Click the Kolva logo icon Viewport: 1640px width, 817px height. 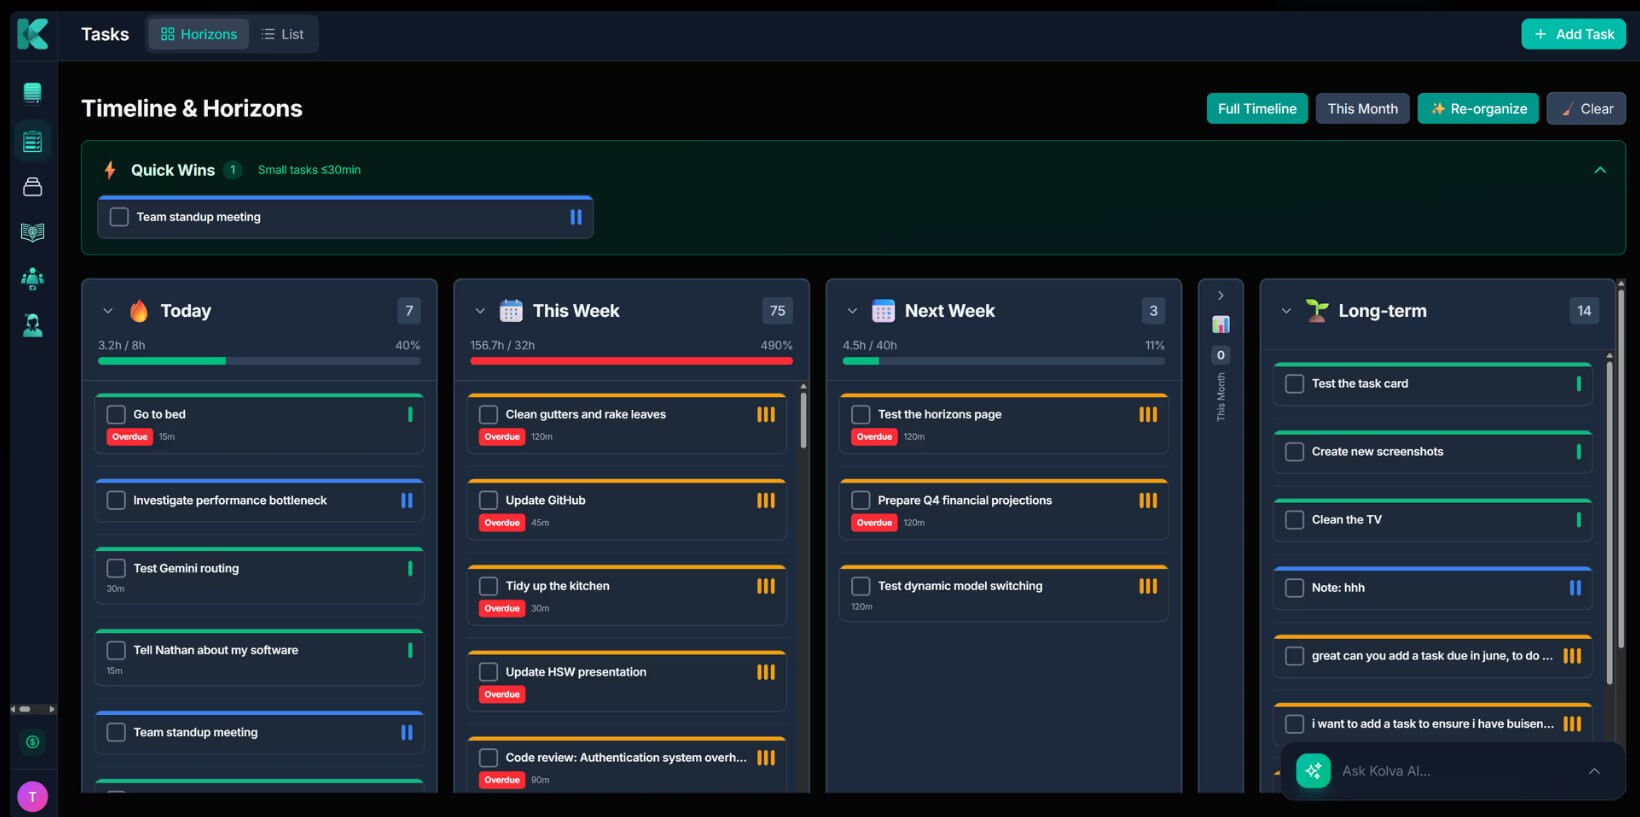[33, 34]
